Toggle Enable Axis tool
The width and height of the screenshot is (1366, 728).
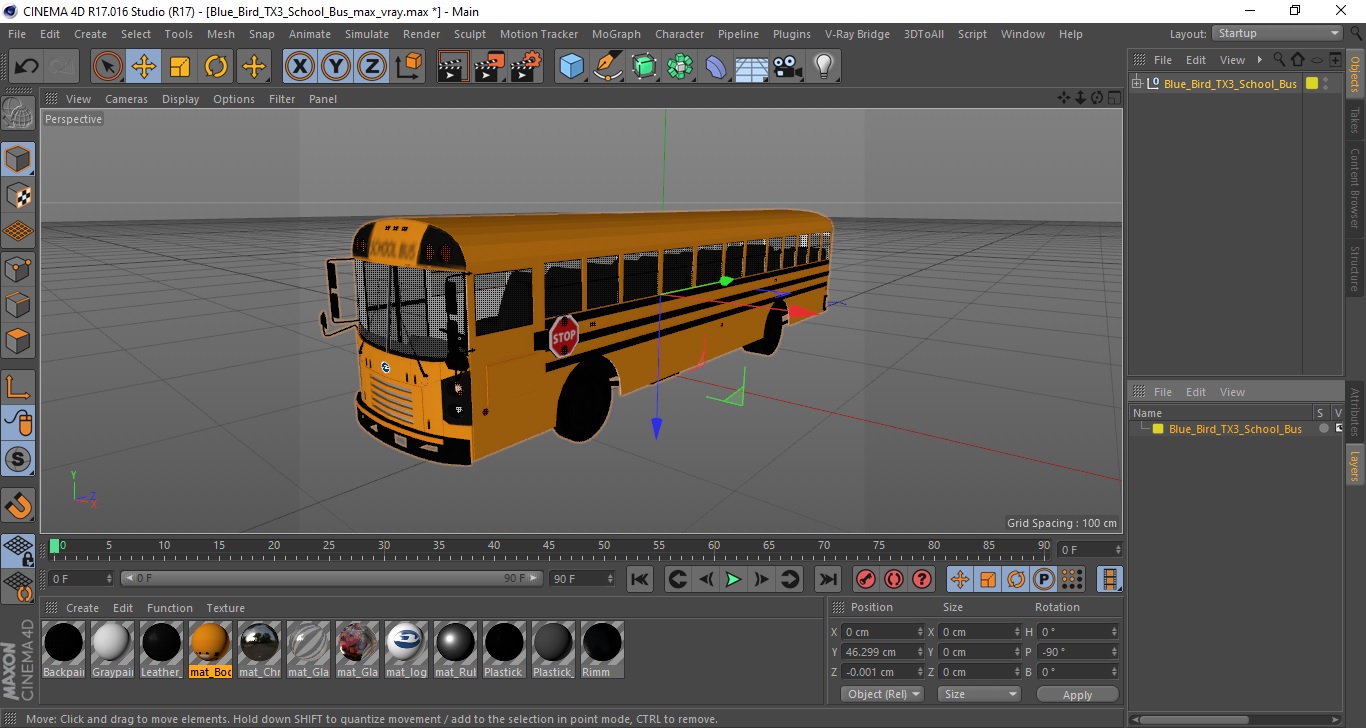[18, 387]
